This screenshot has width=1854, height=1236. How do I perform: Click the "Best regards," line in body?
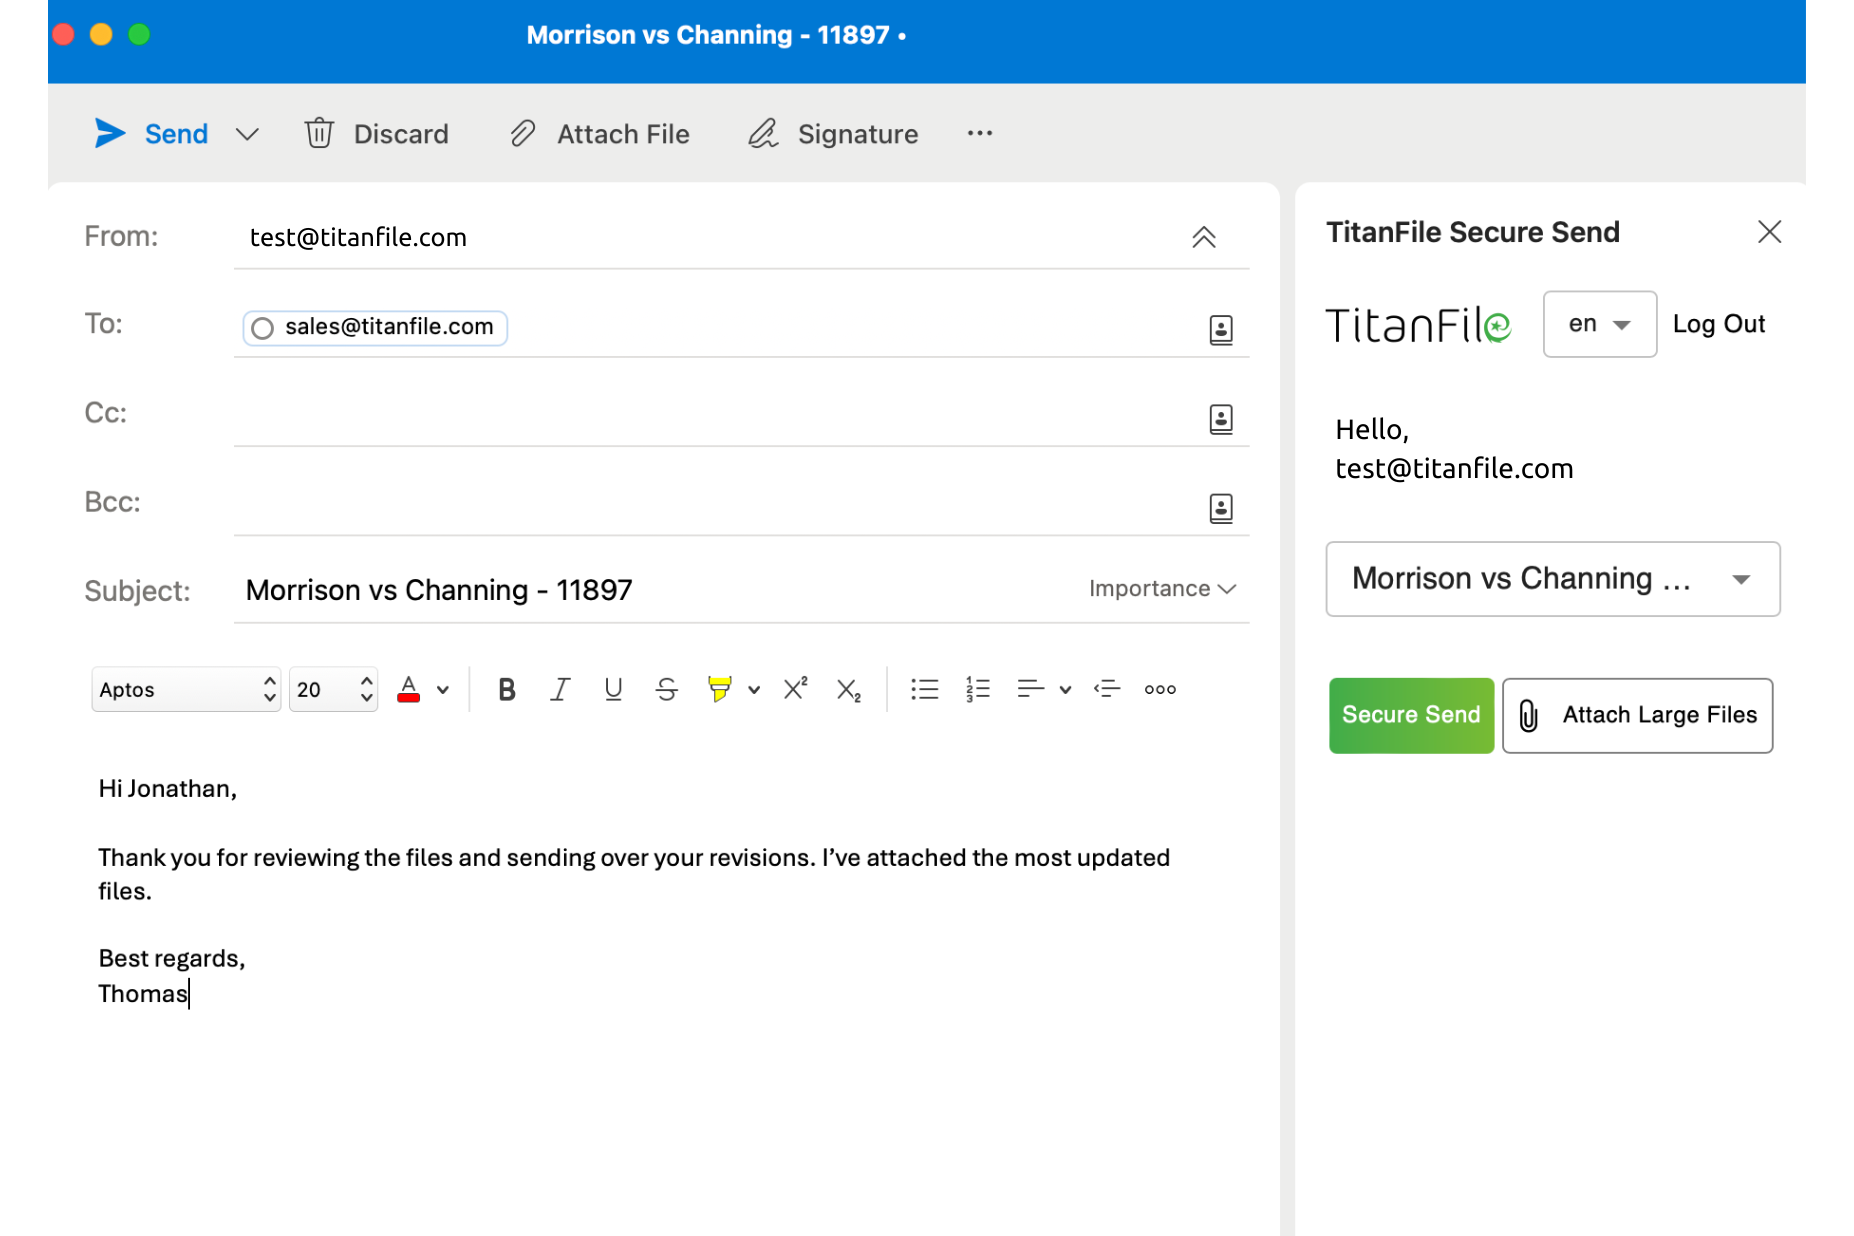tap(172, 958)
